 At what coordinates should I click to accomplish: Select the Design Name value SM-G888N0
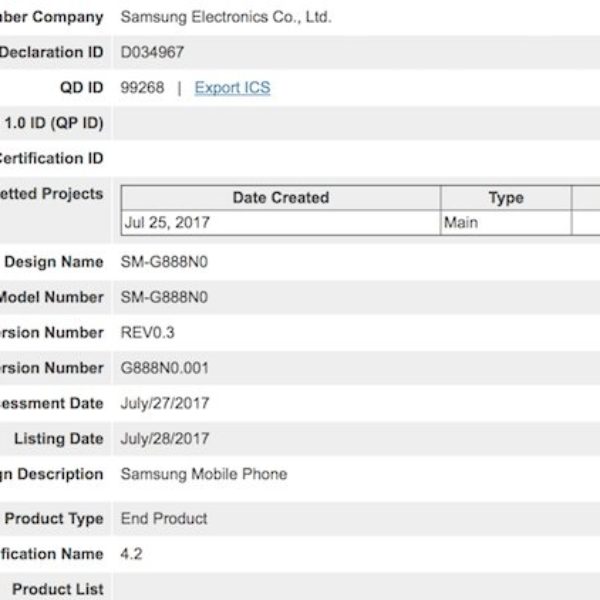(x=164, y=262)
